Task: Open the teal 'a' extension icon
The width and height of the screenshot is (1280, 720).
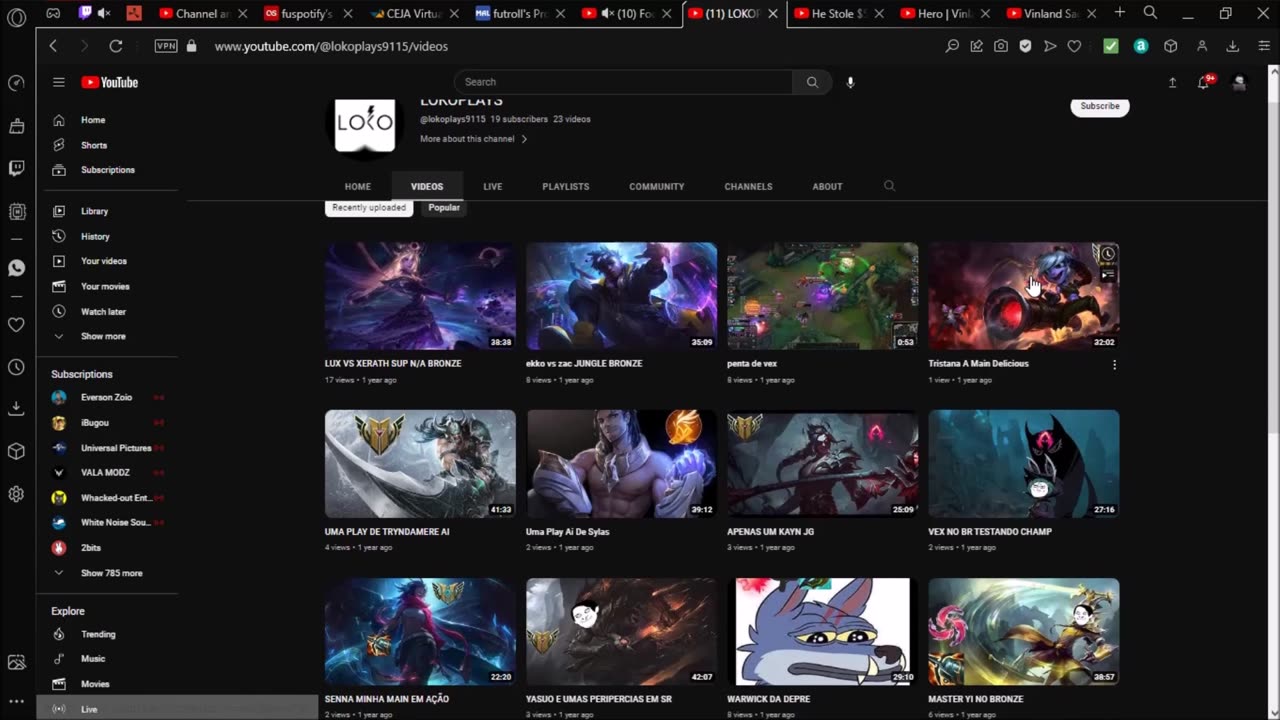Action: 1141,46
